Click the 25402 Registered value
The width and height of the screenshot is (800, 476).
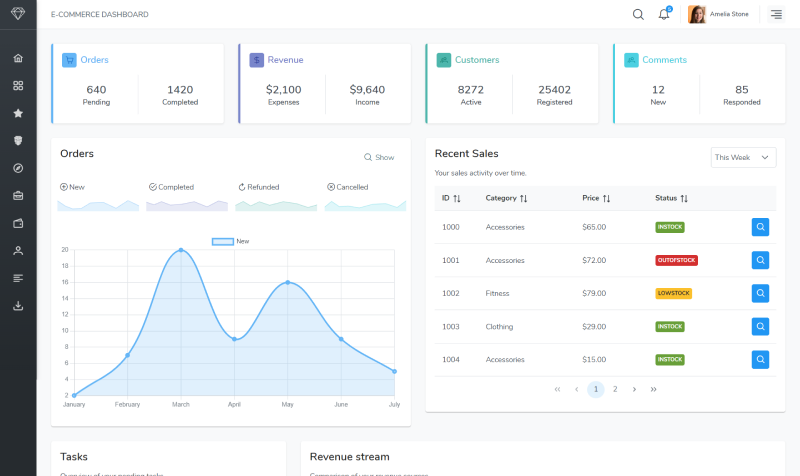coord(555,90)
